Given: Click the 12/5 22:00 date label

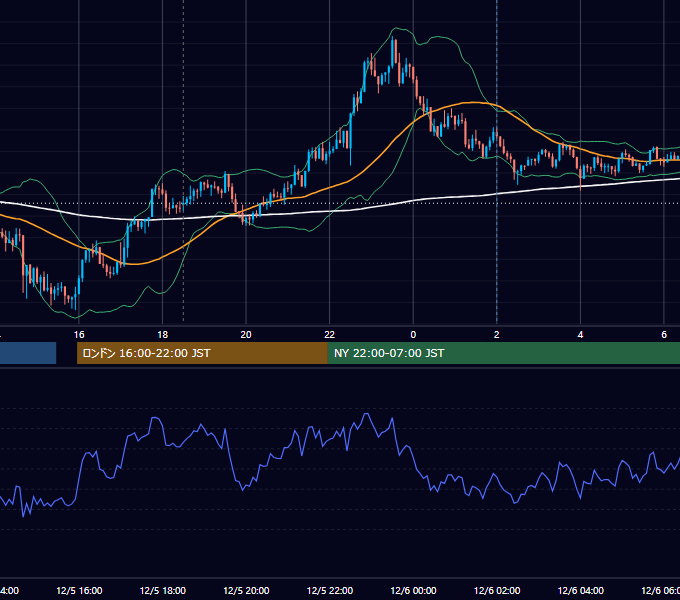Looking at the screenshot, I should 330,590.
